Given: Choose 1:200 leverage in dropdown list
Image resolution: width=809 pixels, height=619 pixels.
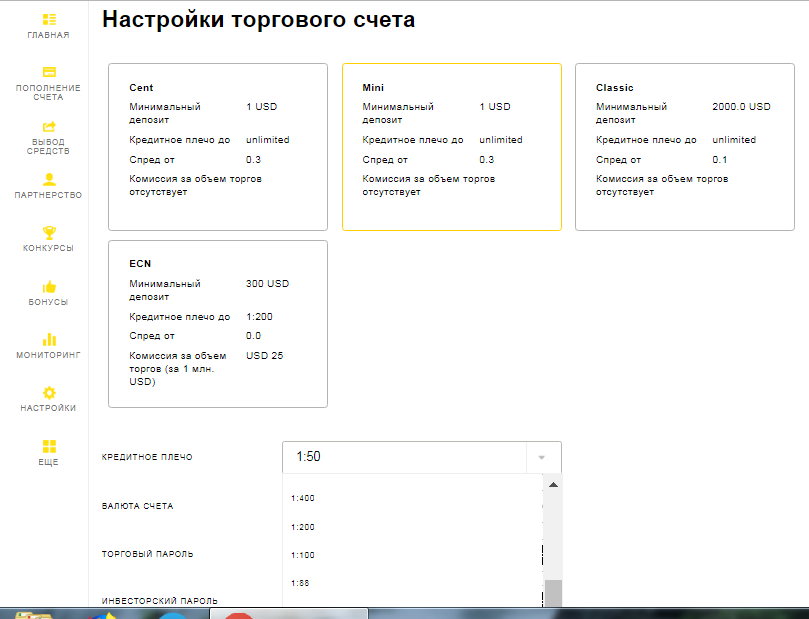Looking at the screenshot, I should point(303,527).
